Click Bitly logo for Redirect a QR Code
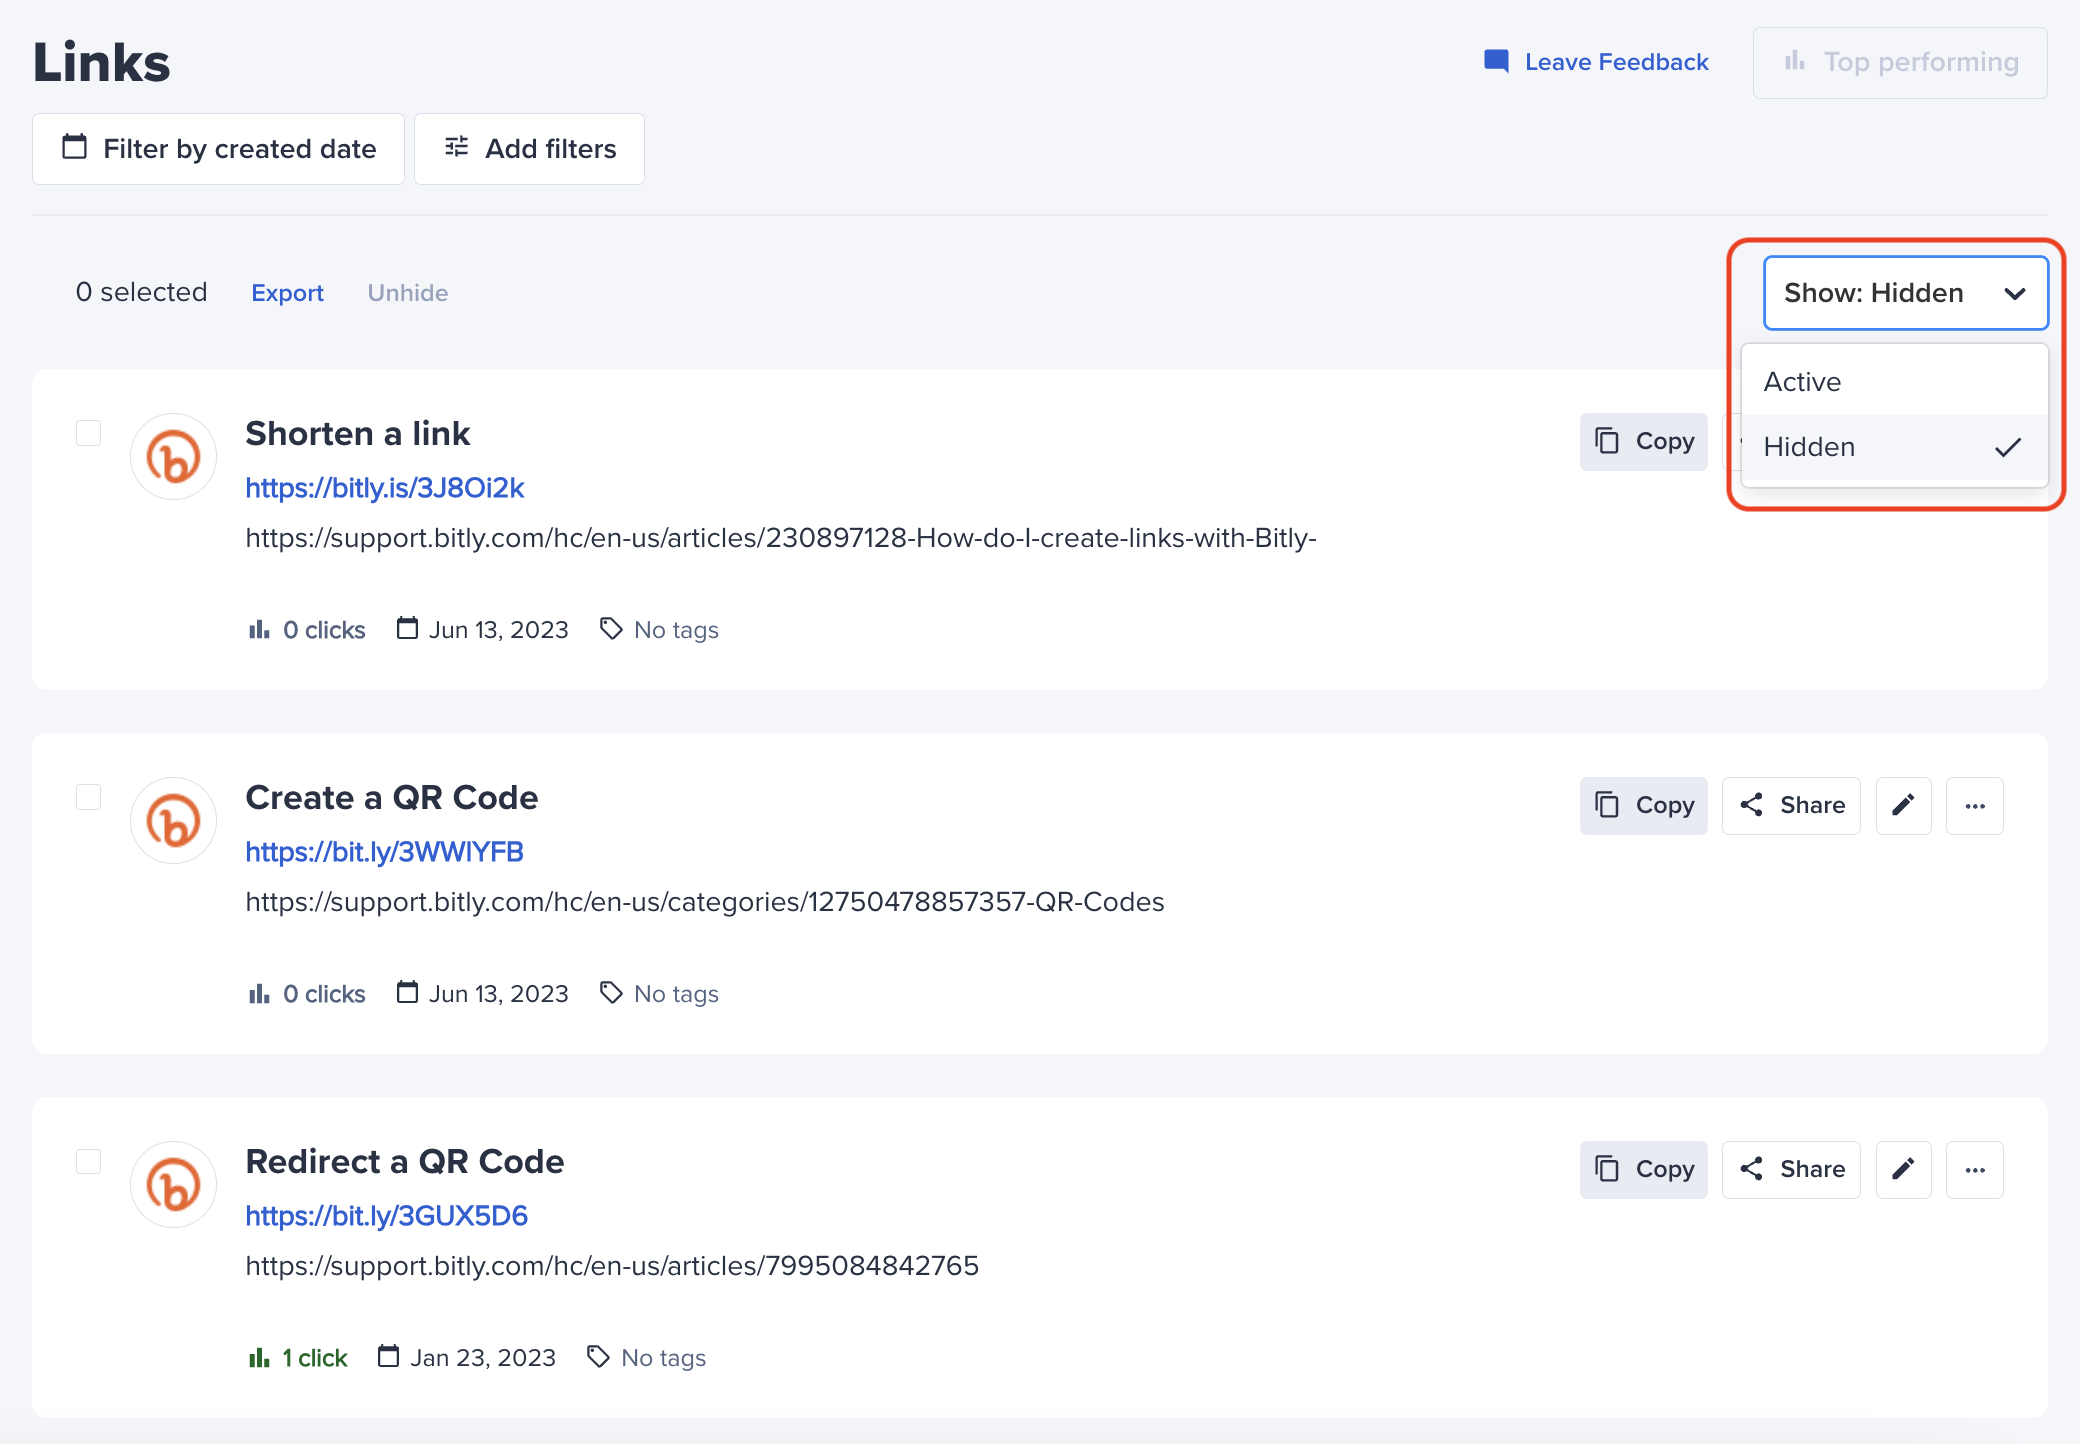The width and height of the screenshot is (2080, 1444). click(174, 1185)
